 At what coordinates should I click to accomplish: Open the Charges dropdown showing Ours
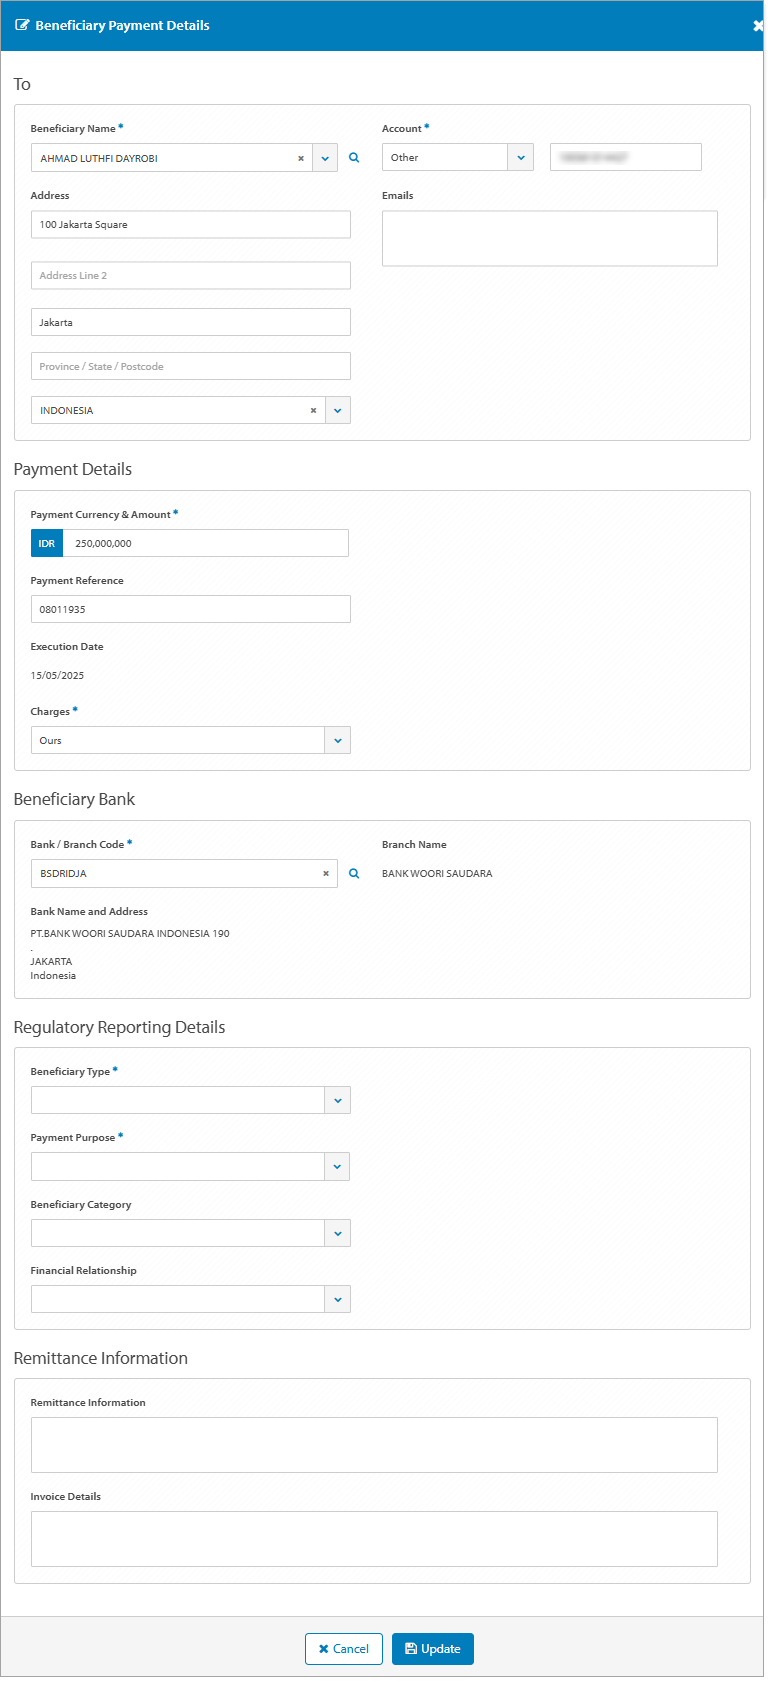[x=337, y=740]
